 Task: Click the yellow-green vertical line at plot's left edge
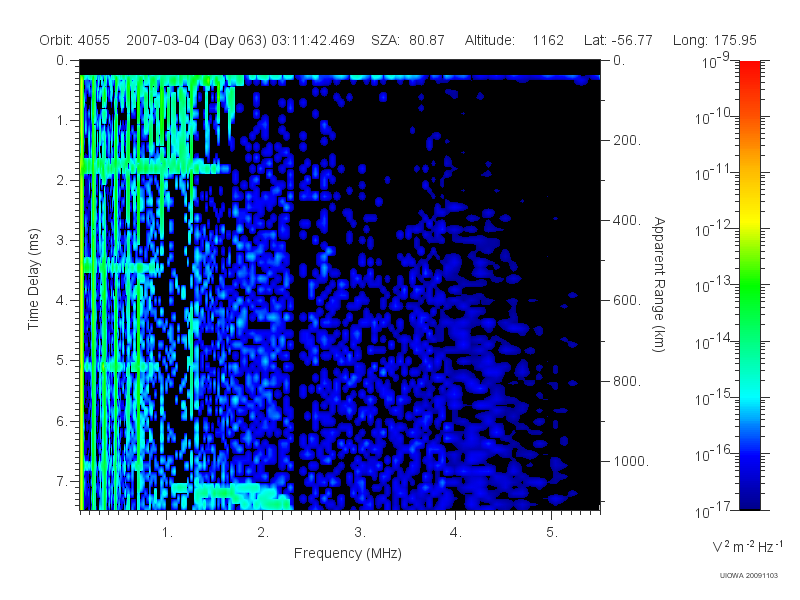(82, 292)
